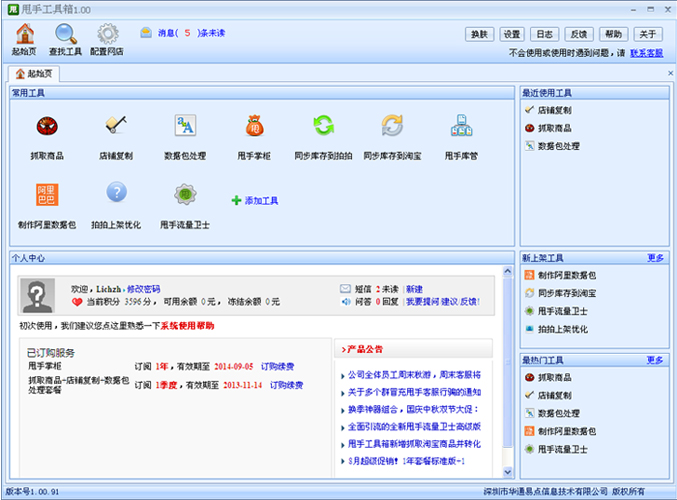Click 订购续费 for 甩手掌柜
The width and height of the screenshot is (677, 500).
[x=277, y=367]
